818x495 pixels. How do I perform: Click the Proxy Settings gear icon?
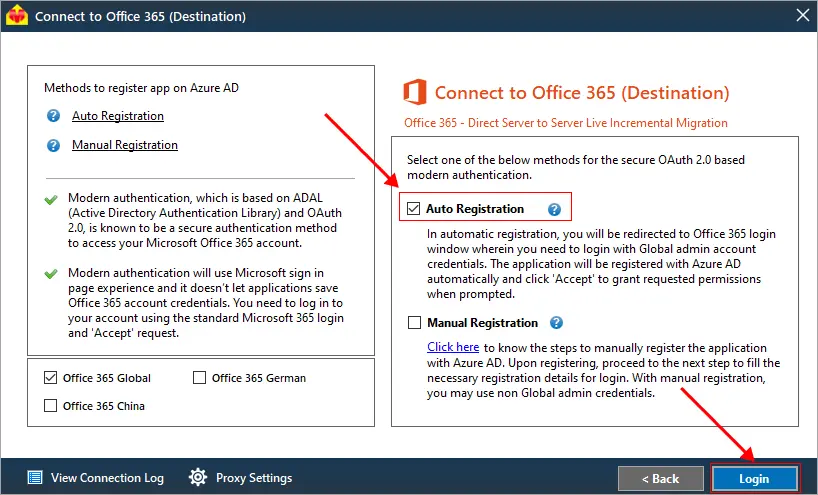[198, 477]
